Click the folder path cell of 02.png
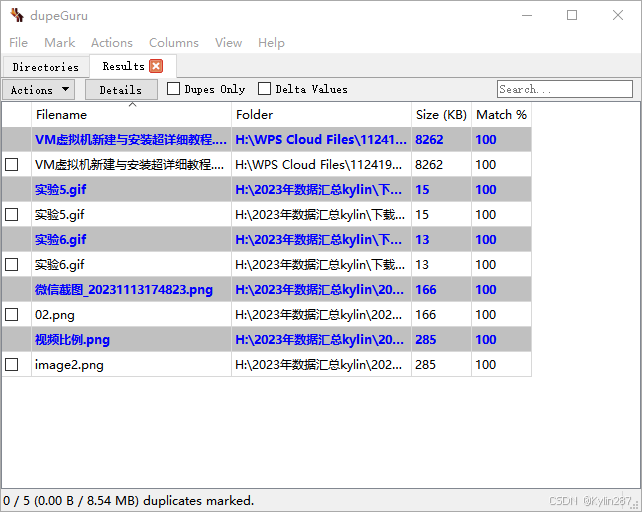642x512 pixels. (x=319, y=315)
